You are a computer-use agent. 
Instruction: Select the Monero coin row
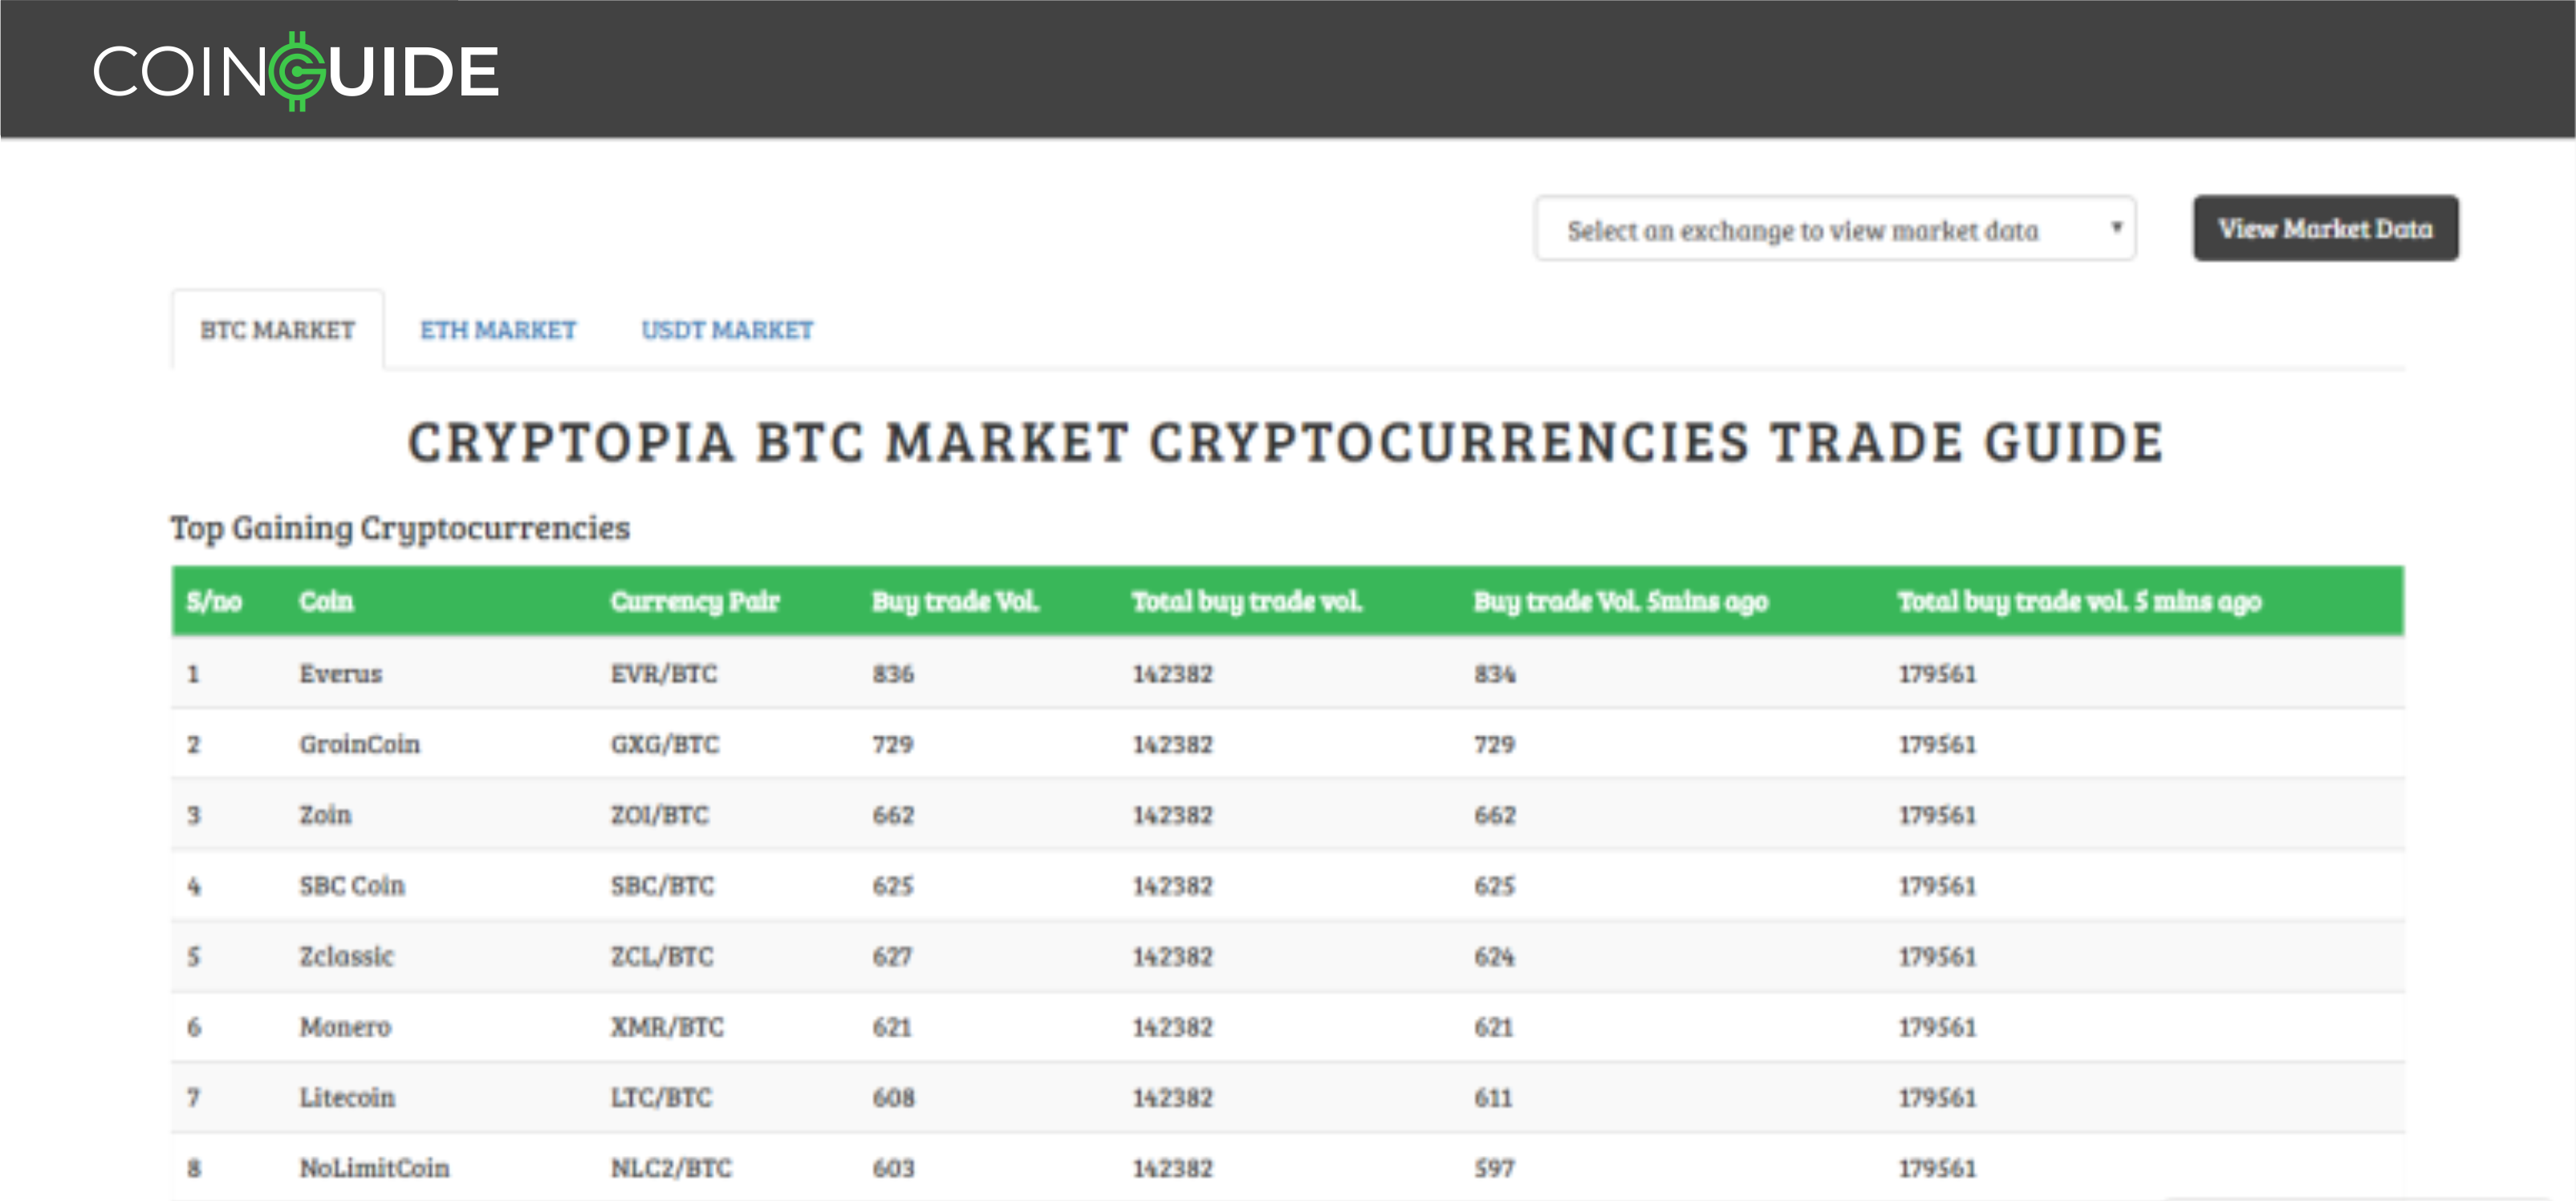(x=345, y=1027)
